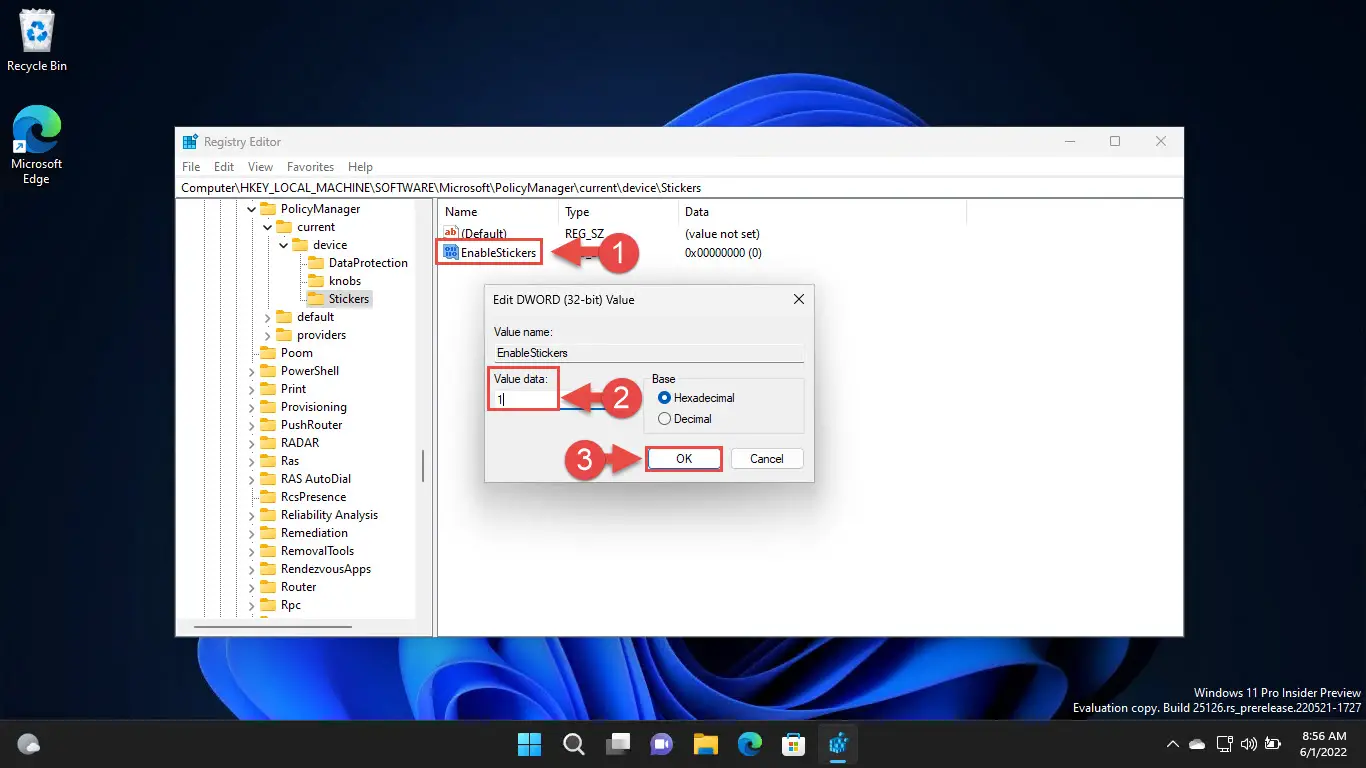
Task: Click the Type column header
Action: (618, 212)
